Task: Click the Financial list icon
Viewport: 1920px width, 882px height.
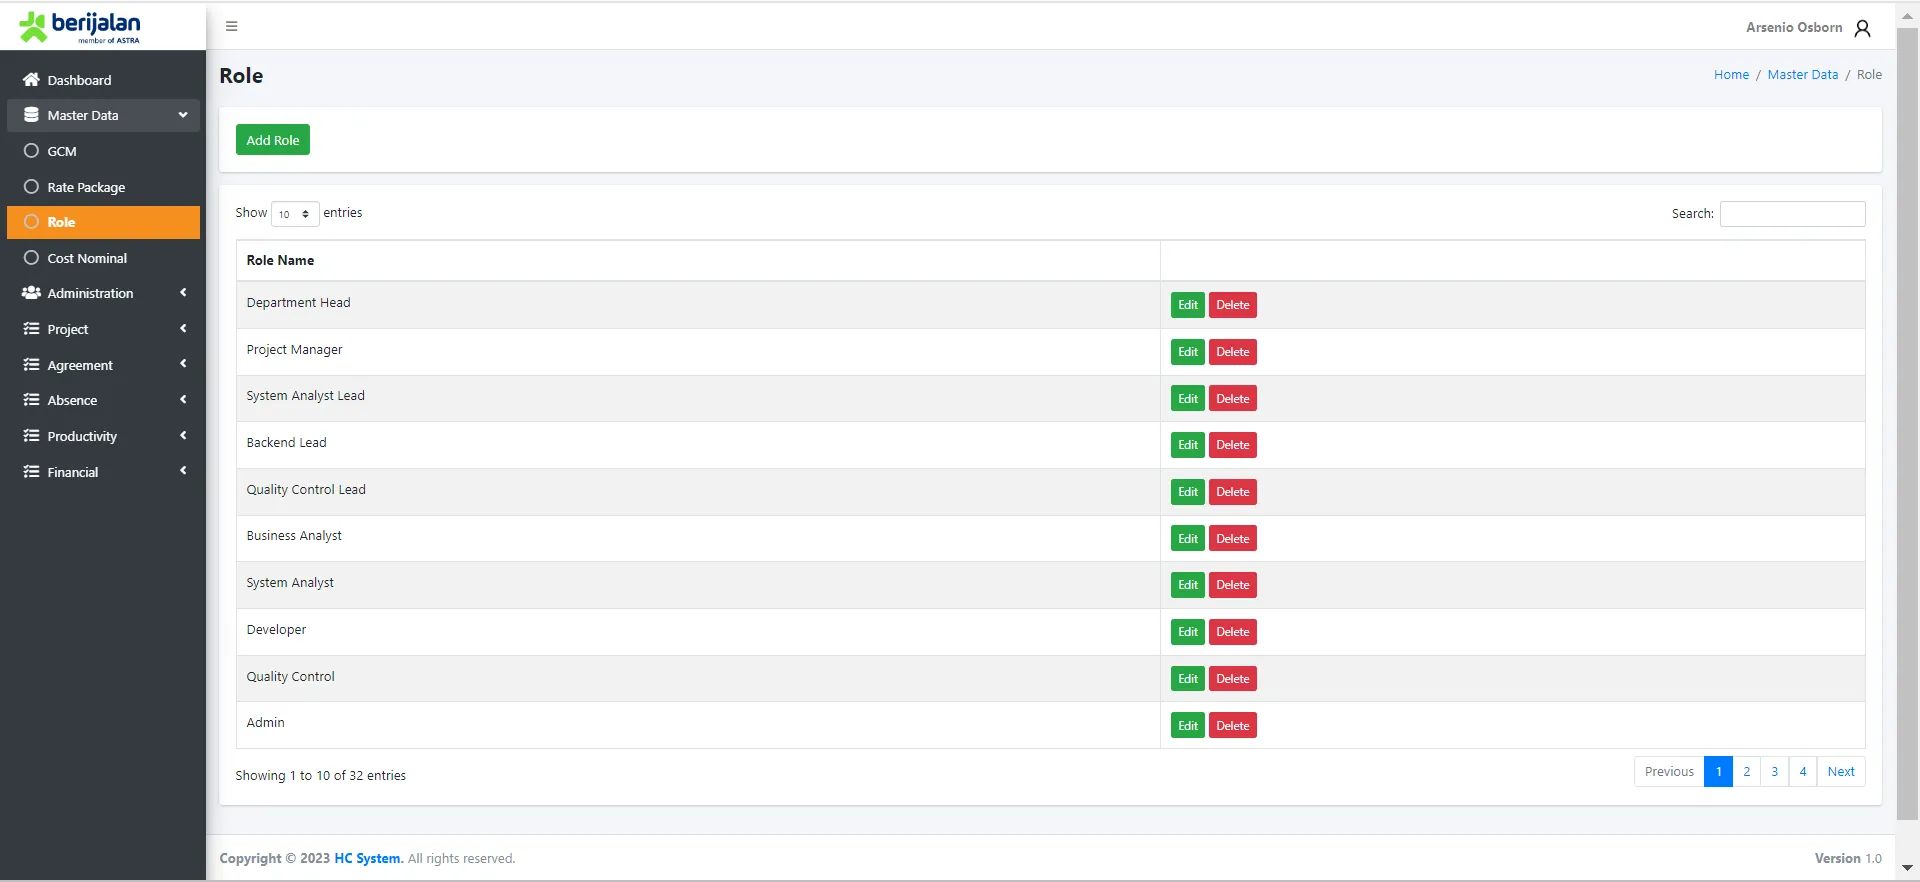Action: click(31, 472)
